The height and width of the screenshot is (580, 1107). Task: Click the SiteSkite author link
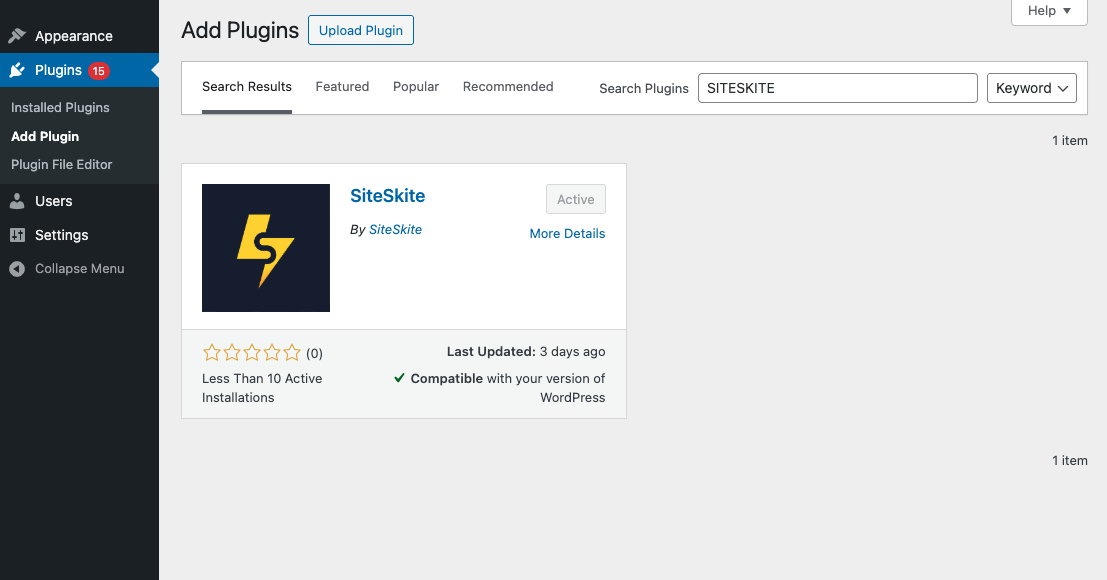click(395, 230)
